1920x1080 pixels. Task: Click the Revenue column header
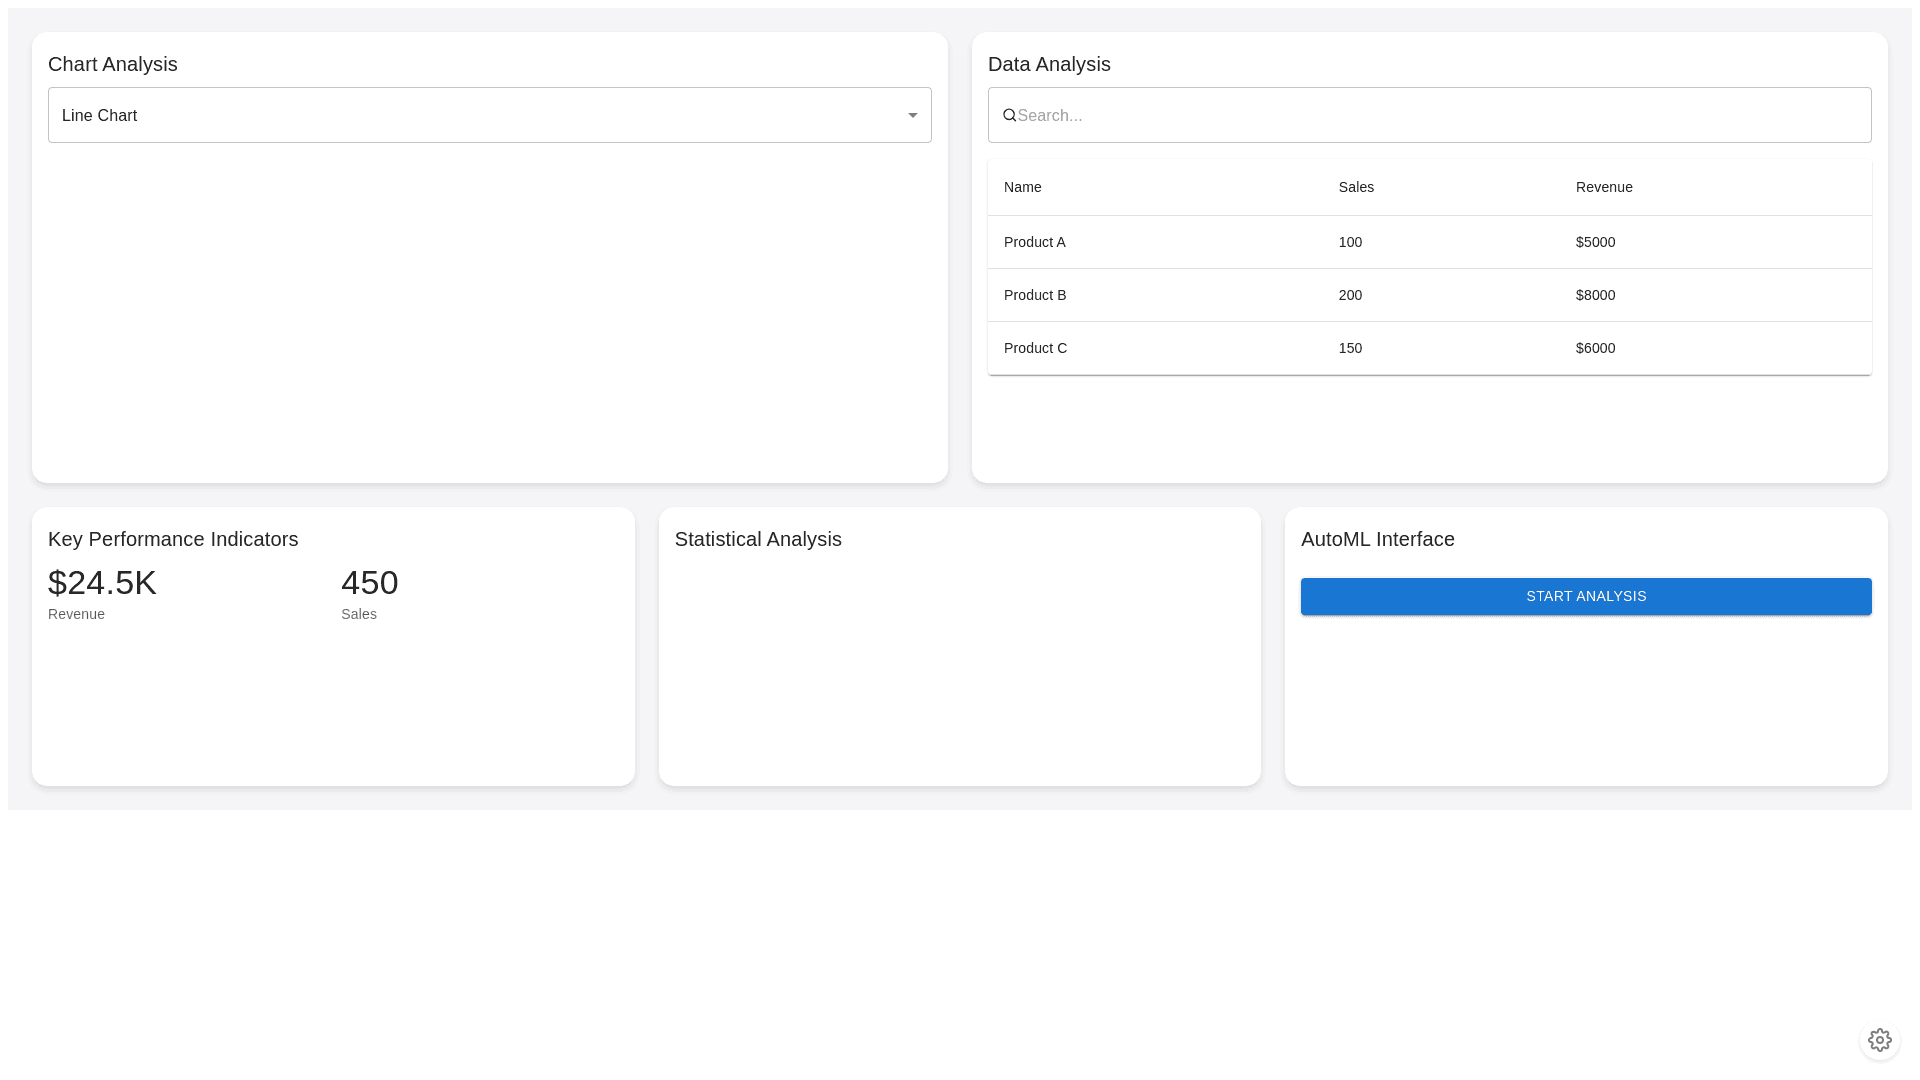click(x=1603, y=187)
